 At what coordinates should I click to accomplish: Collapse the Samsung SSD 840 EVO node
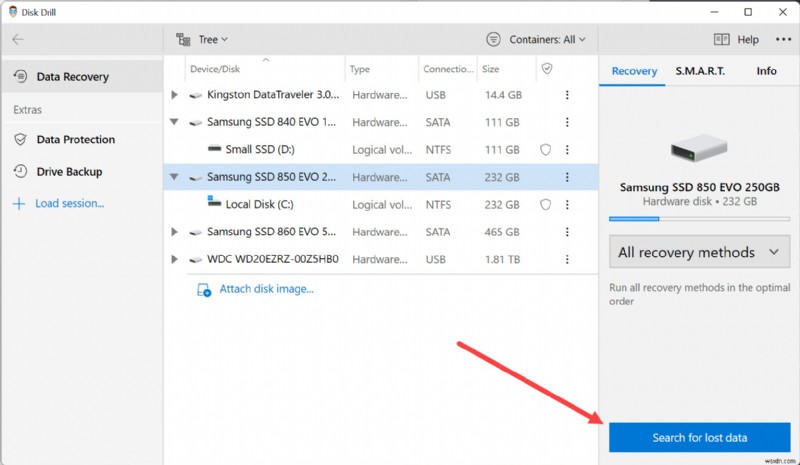(174, 122)
